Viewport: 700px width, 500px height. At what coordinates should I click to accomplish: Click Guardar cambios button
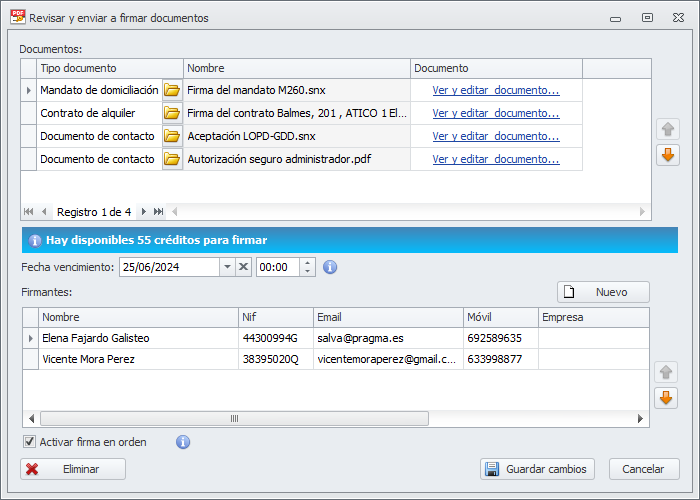click(x=537, y=469)
